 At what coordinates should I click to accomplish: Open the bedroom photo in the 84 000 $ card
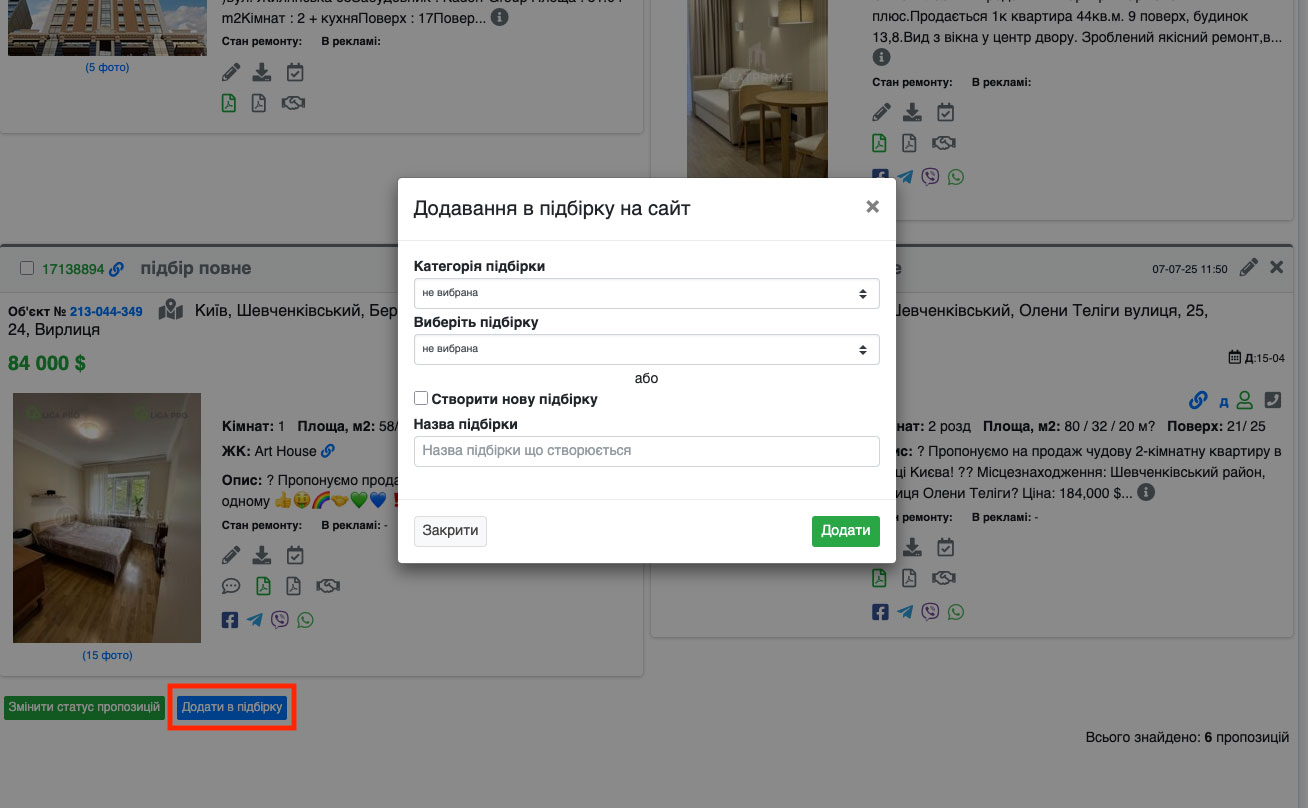click(107, 518)
